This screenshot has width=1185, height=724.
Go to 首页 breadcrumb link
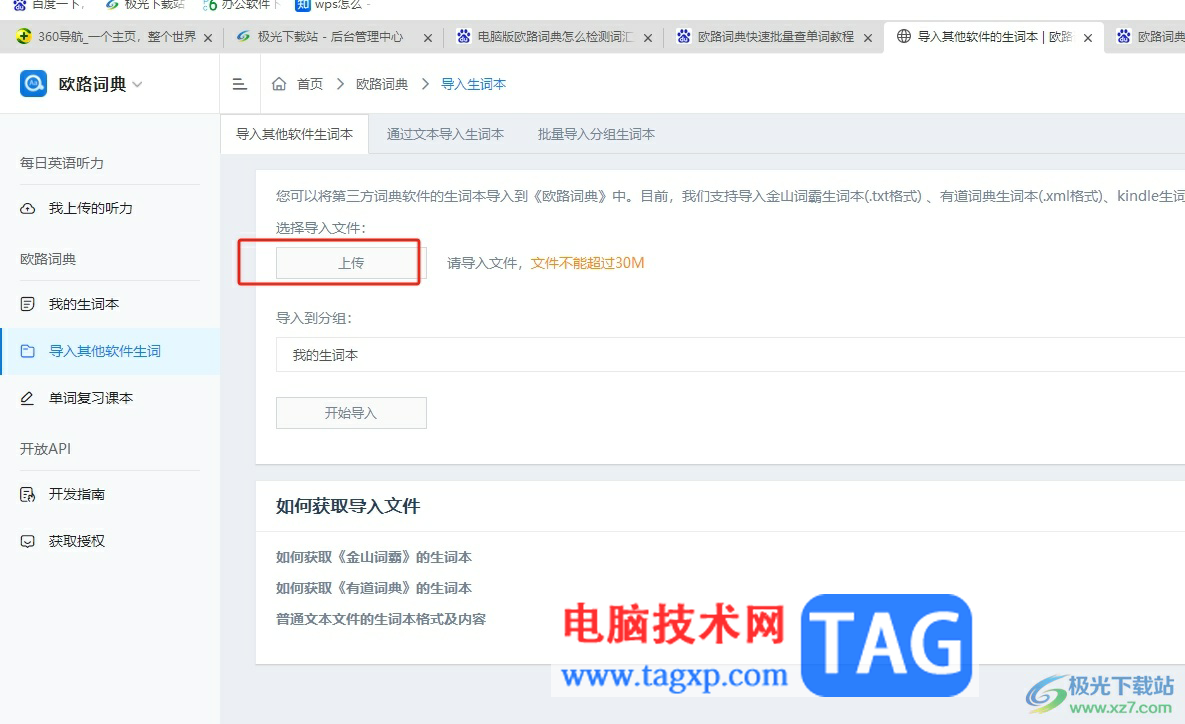click(310, 84)
